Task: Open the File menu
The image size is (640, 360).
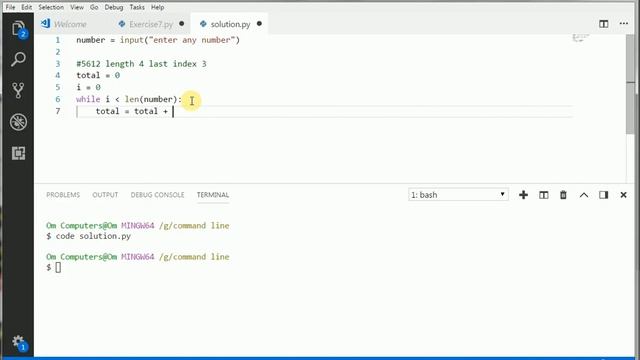Action: 10,7
